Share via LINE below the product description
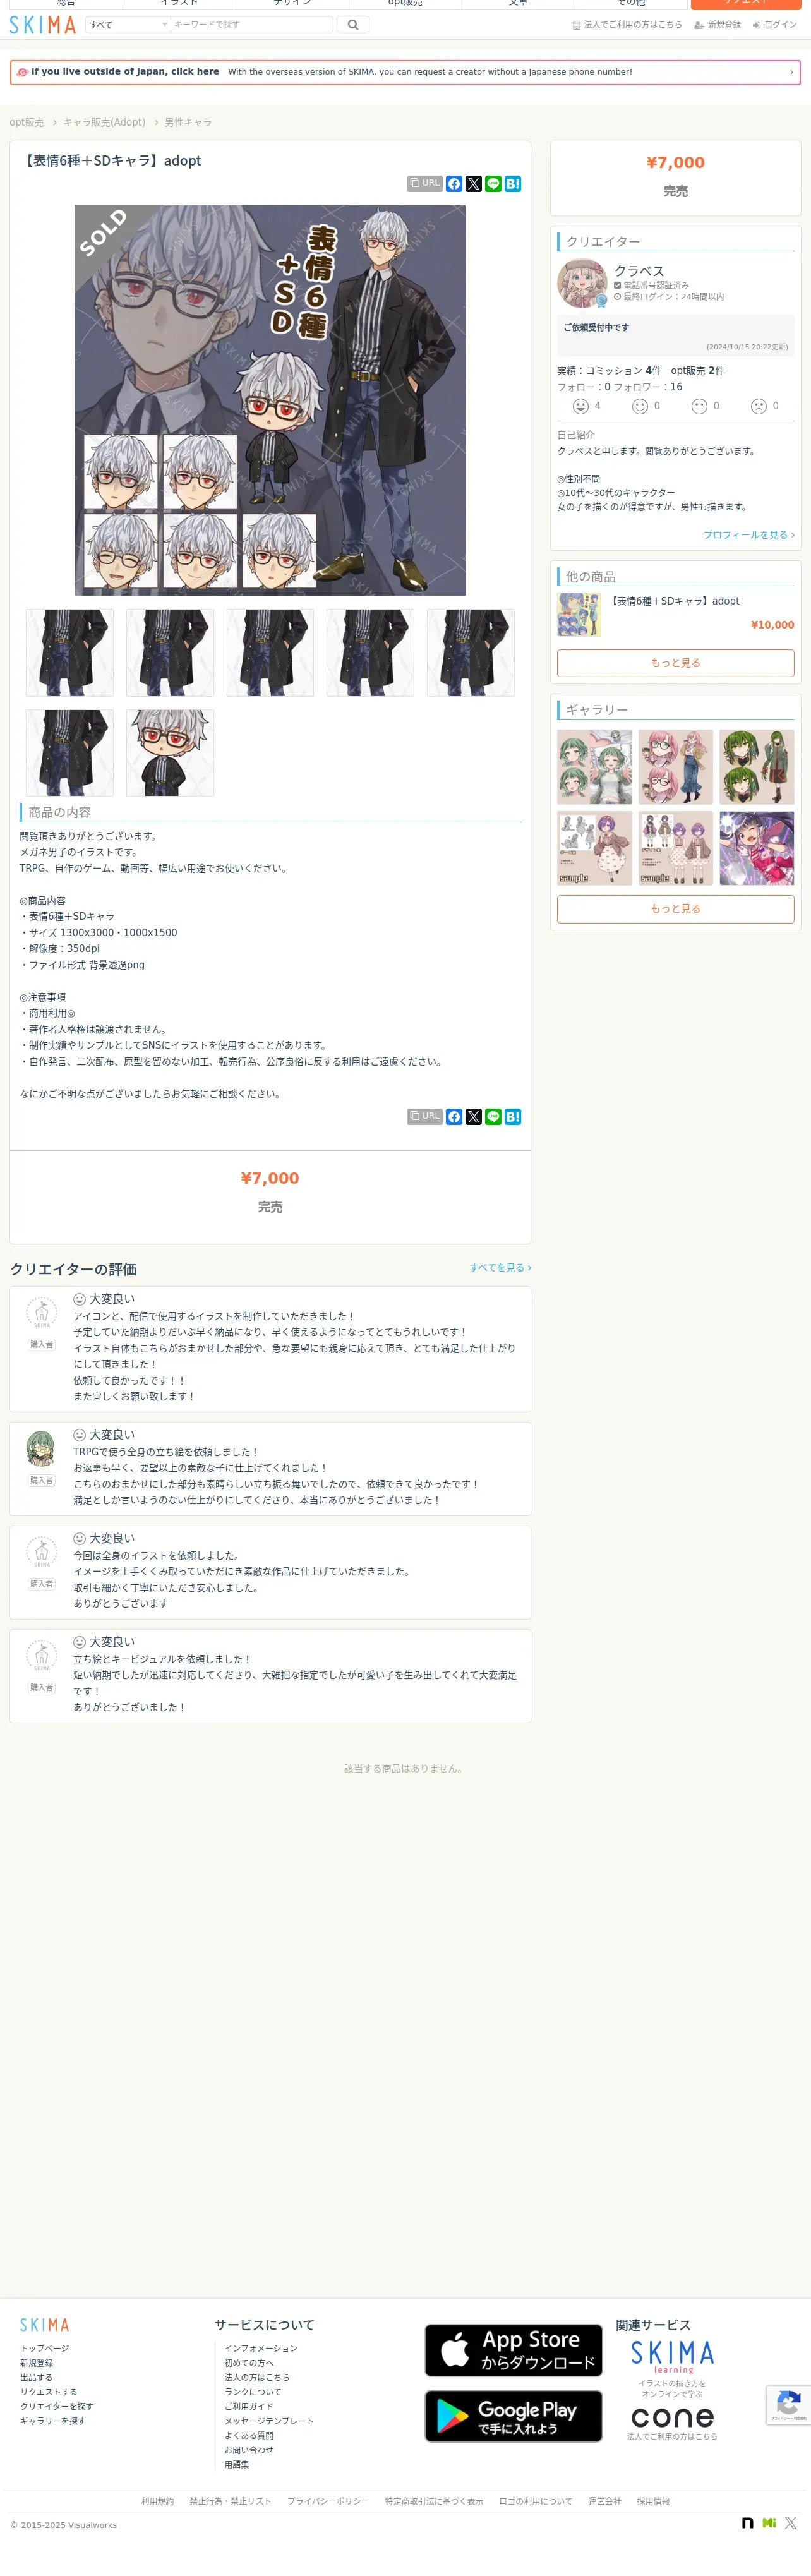This screenshot has width=811, height=2576. tap(493, 1117)
